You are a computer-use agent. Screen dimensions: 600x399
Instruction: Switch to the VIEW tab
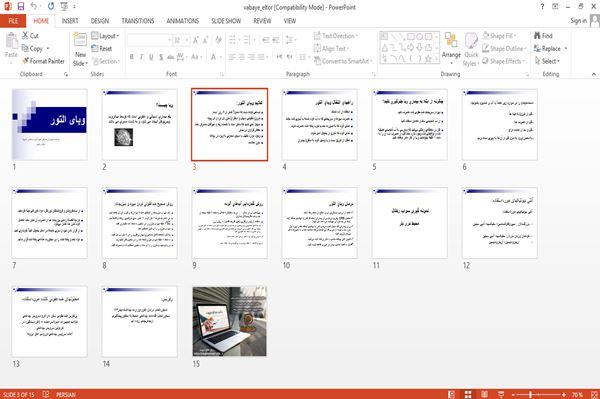click(290, 21)
